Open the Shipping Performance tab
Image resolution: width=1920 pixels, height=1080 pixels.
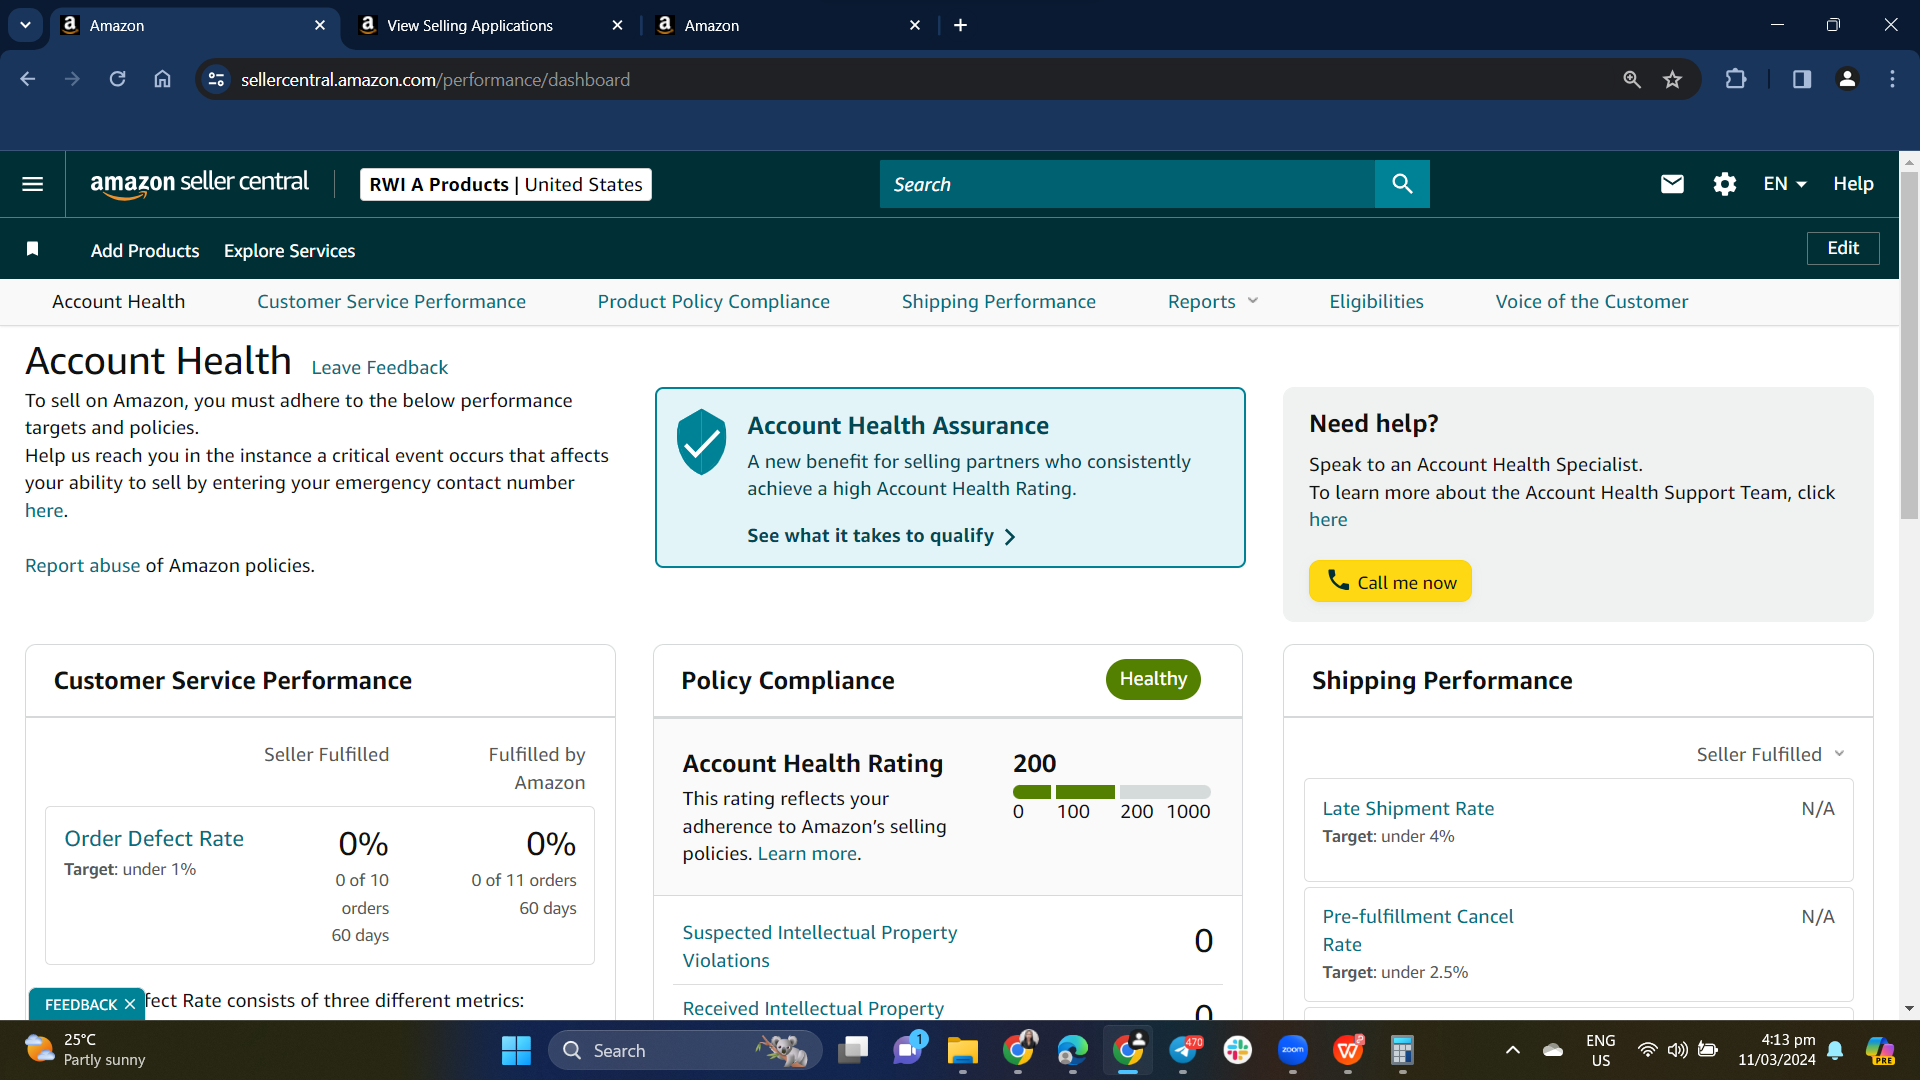click(999, 302)
